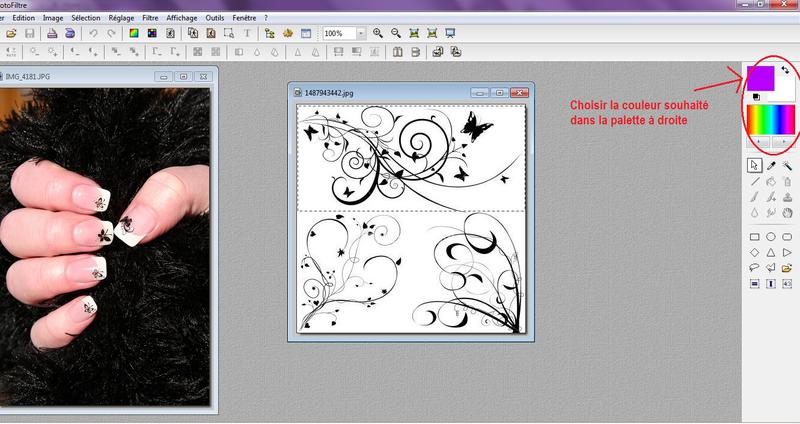The image size is (800, 424).
Task: Open the Réglage menu
Action: point(120,18)
